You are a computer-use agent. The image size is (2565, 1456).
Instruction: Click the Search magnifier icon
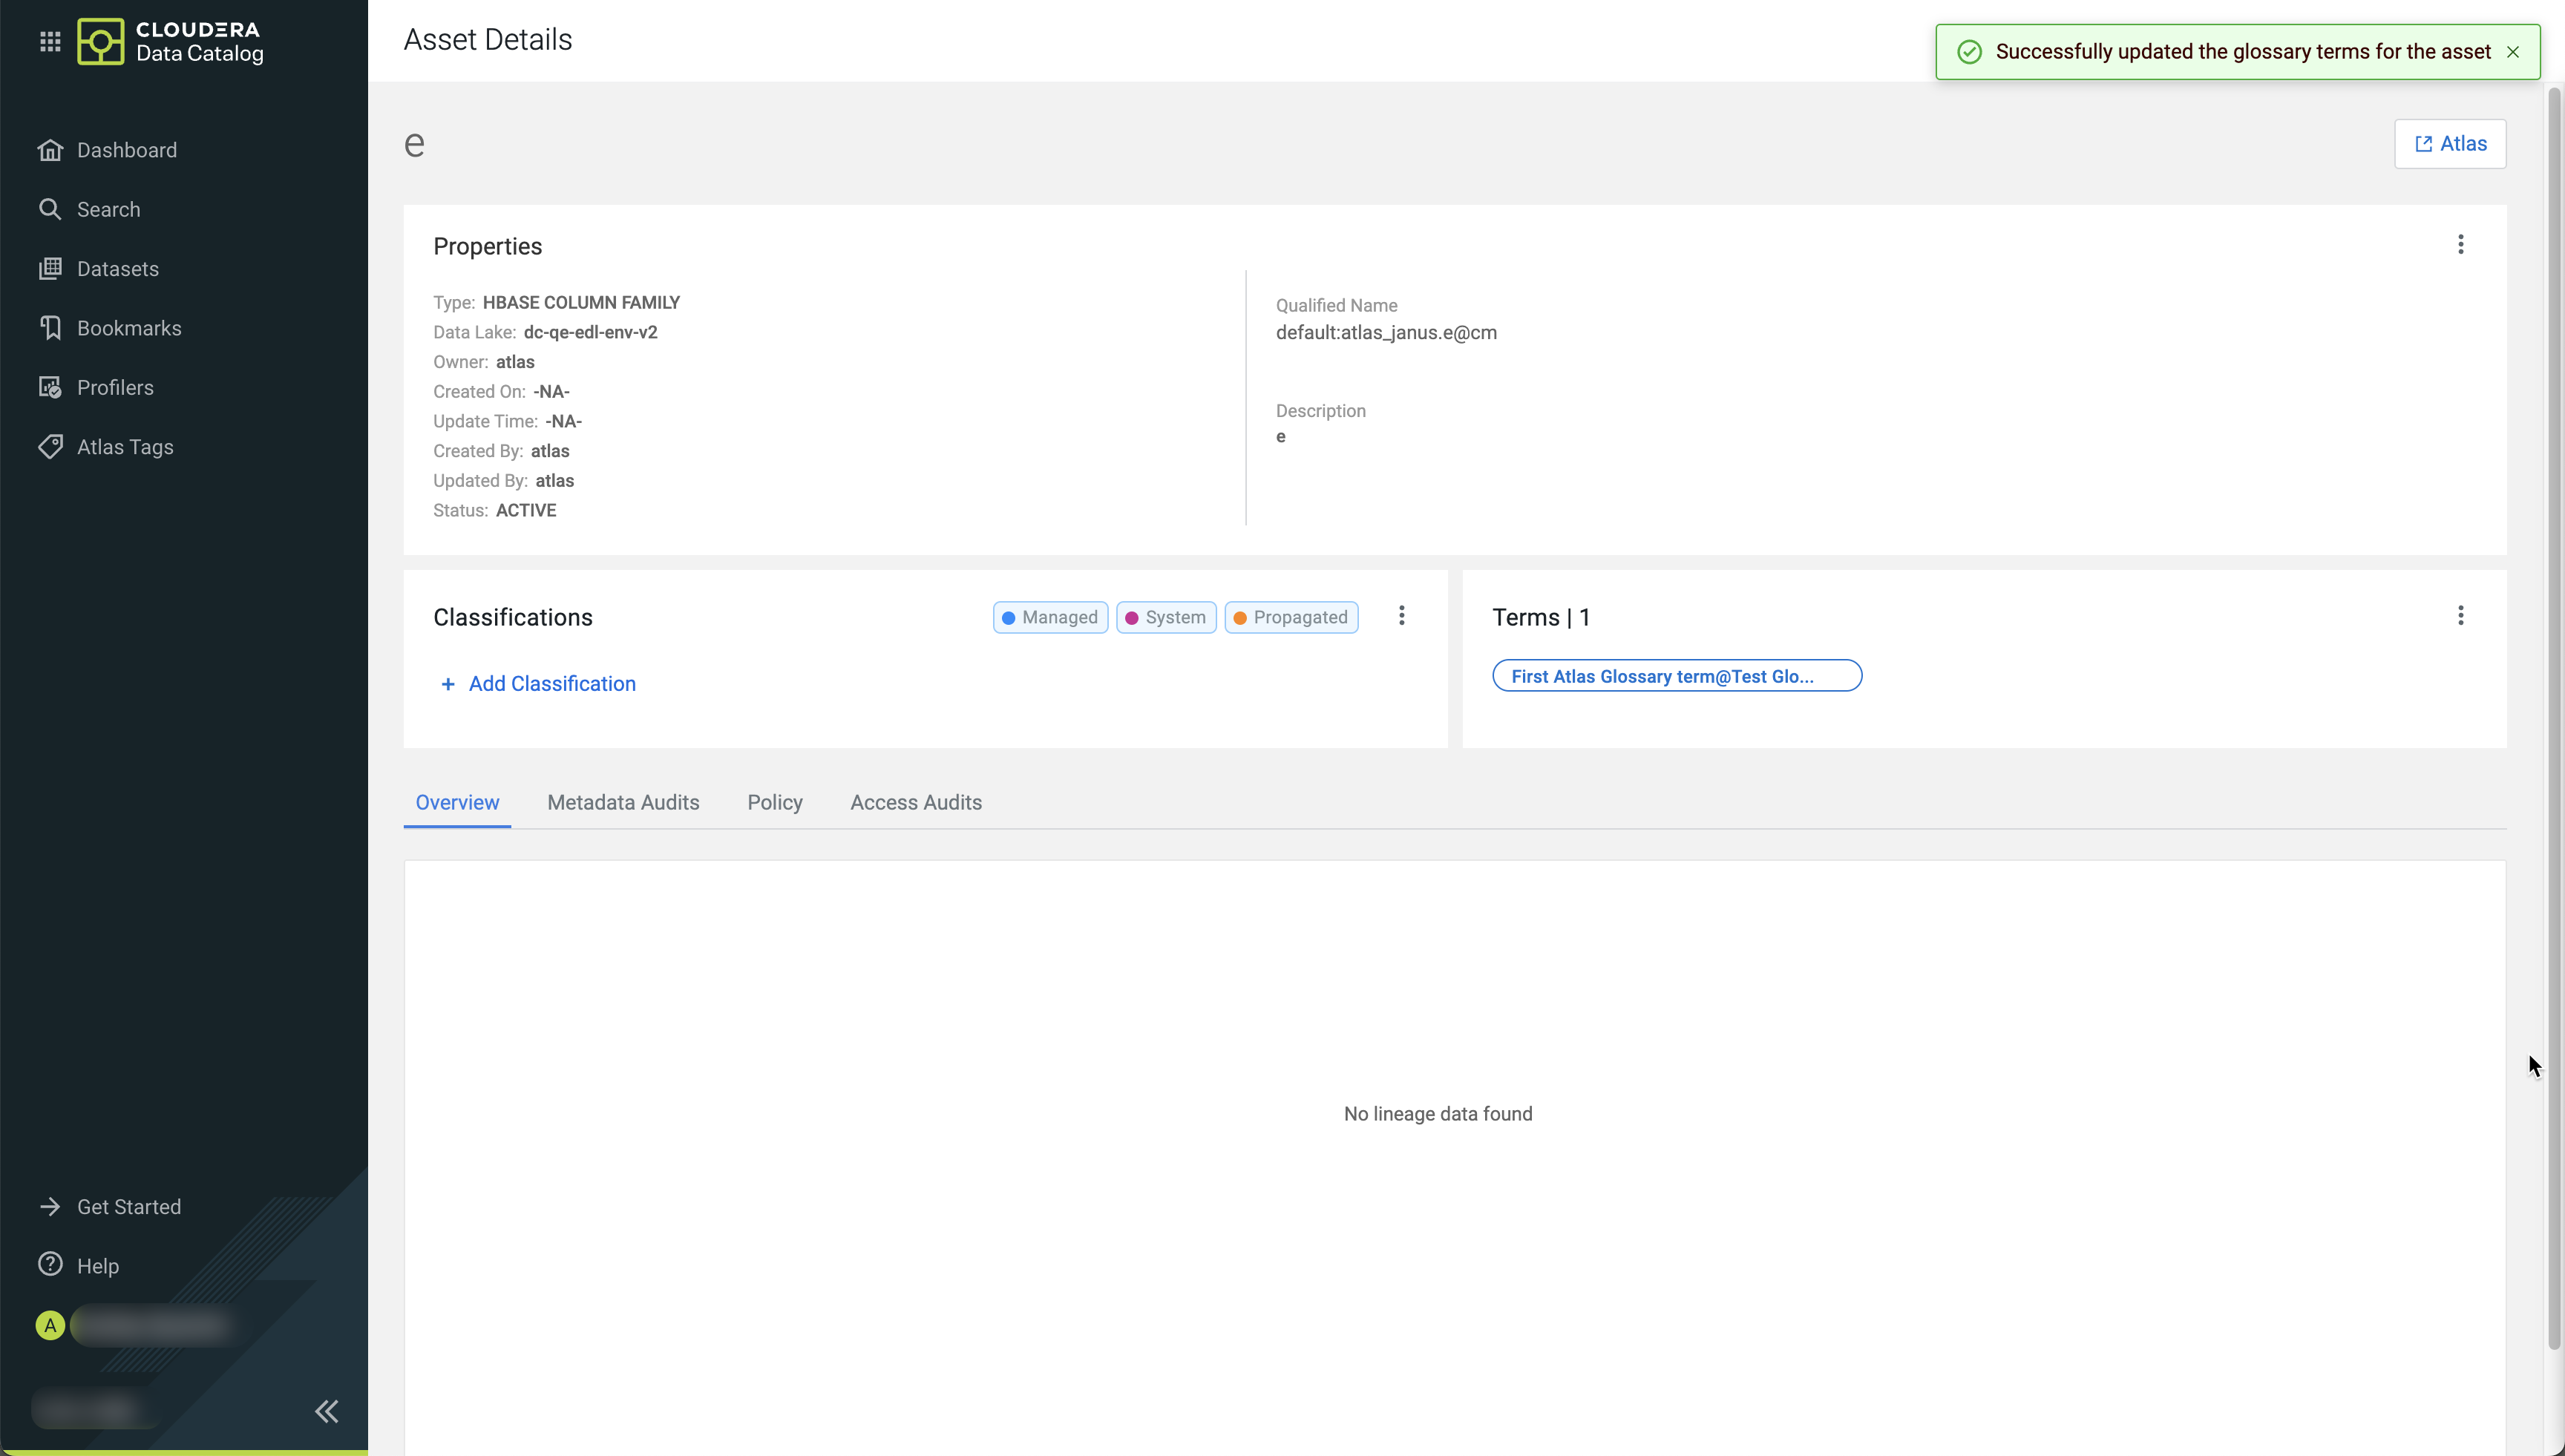tap(50, 209)
